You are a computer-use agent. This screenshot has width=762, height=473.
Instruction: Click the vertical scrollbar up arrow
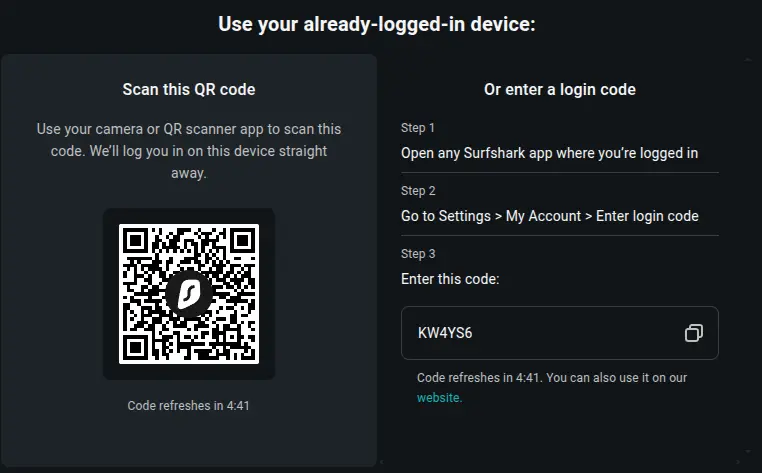click(x=748, y=60)
